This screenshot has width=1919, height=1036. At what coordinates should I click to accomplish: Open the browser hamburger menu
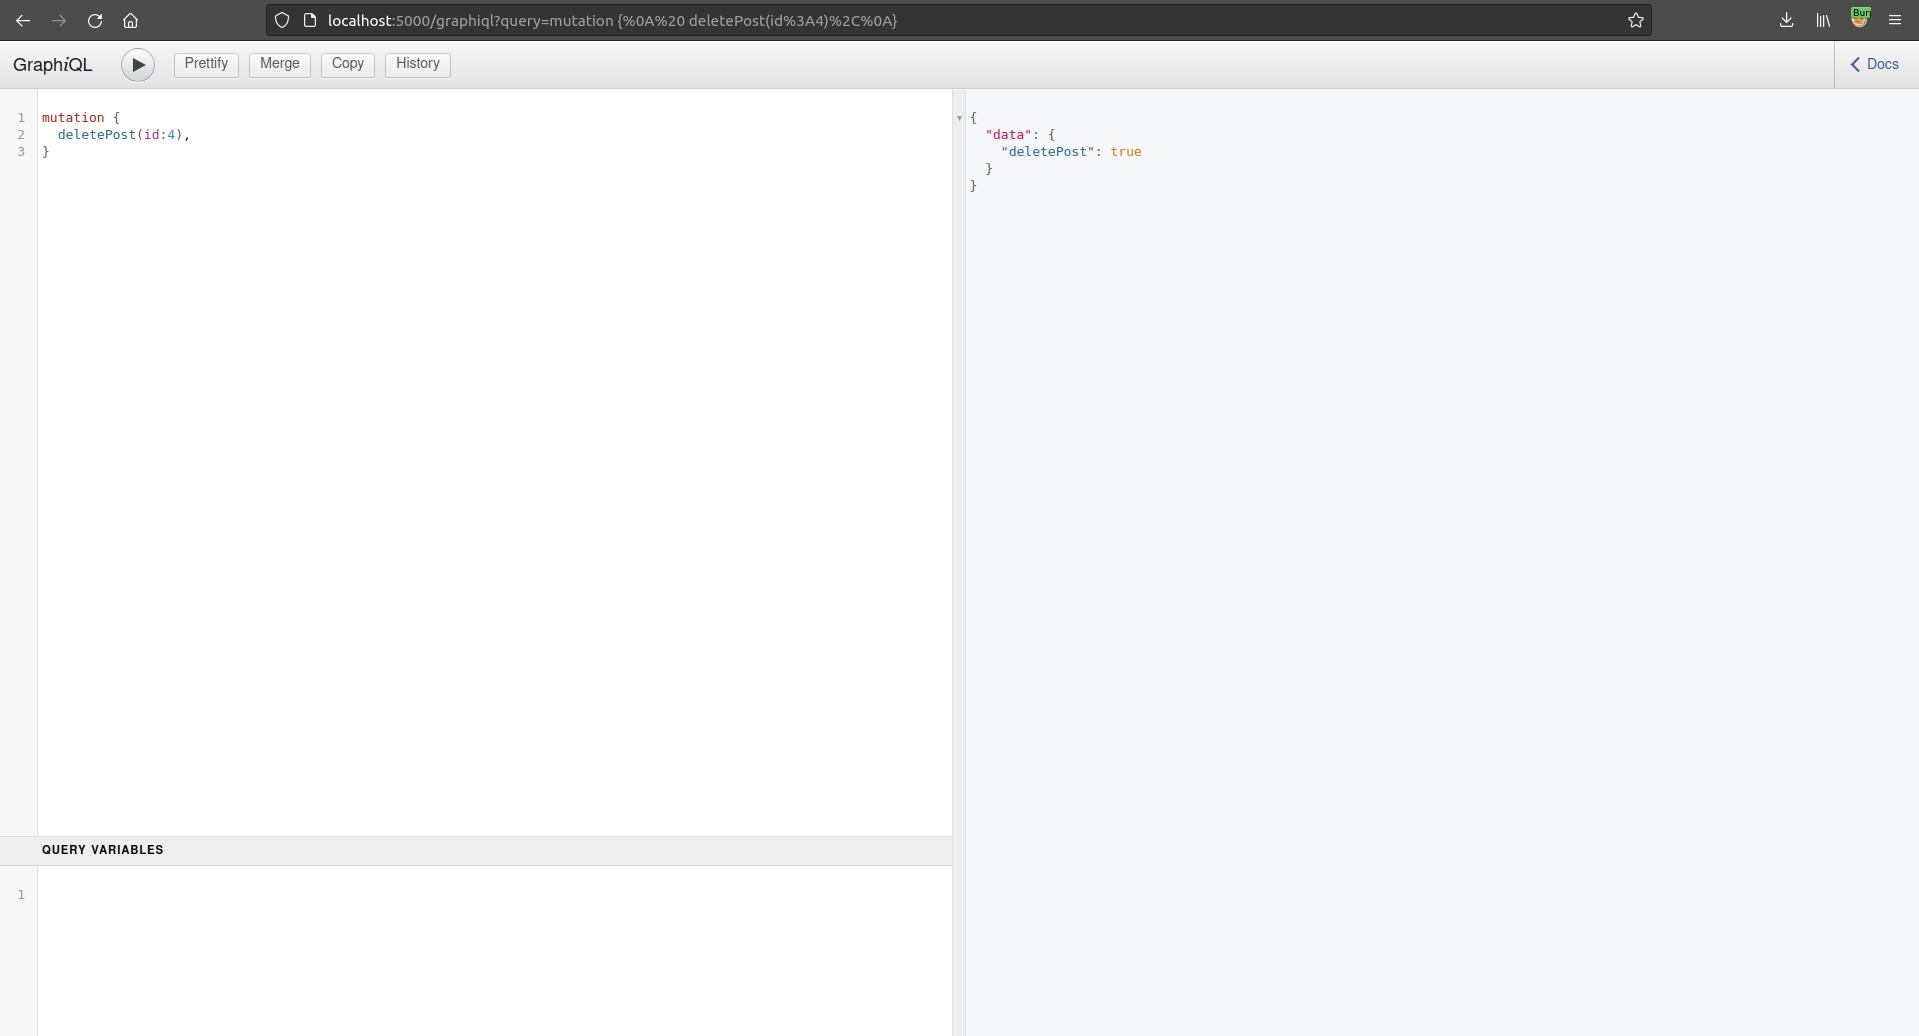[x=1895, y=20]
